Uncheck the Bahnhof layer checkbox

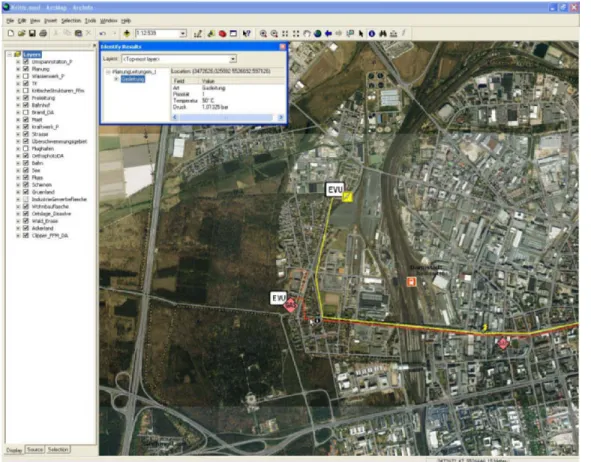[26, 105]
